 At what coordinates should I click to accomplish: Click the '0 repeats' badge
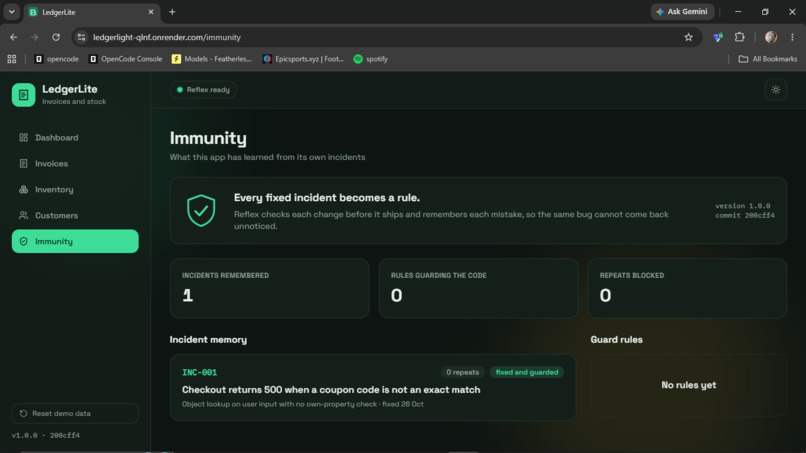point(462,372)
